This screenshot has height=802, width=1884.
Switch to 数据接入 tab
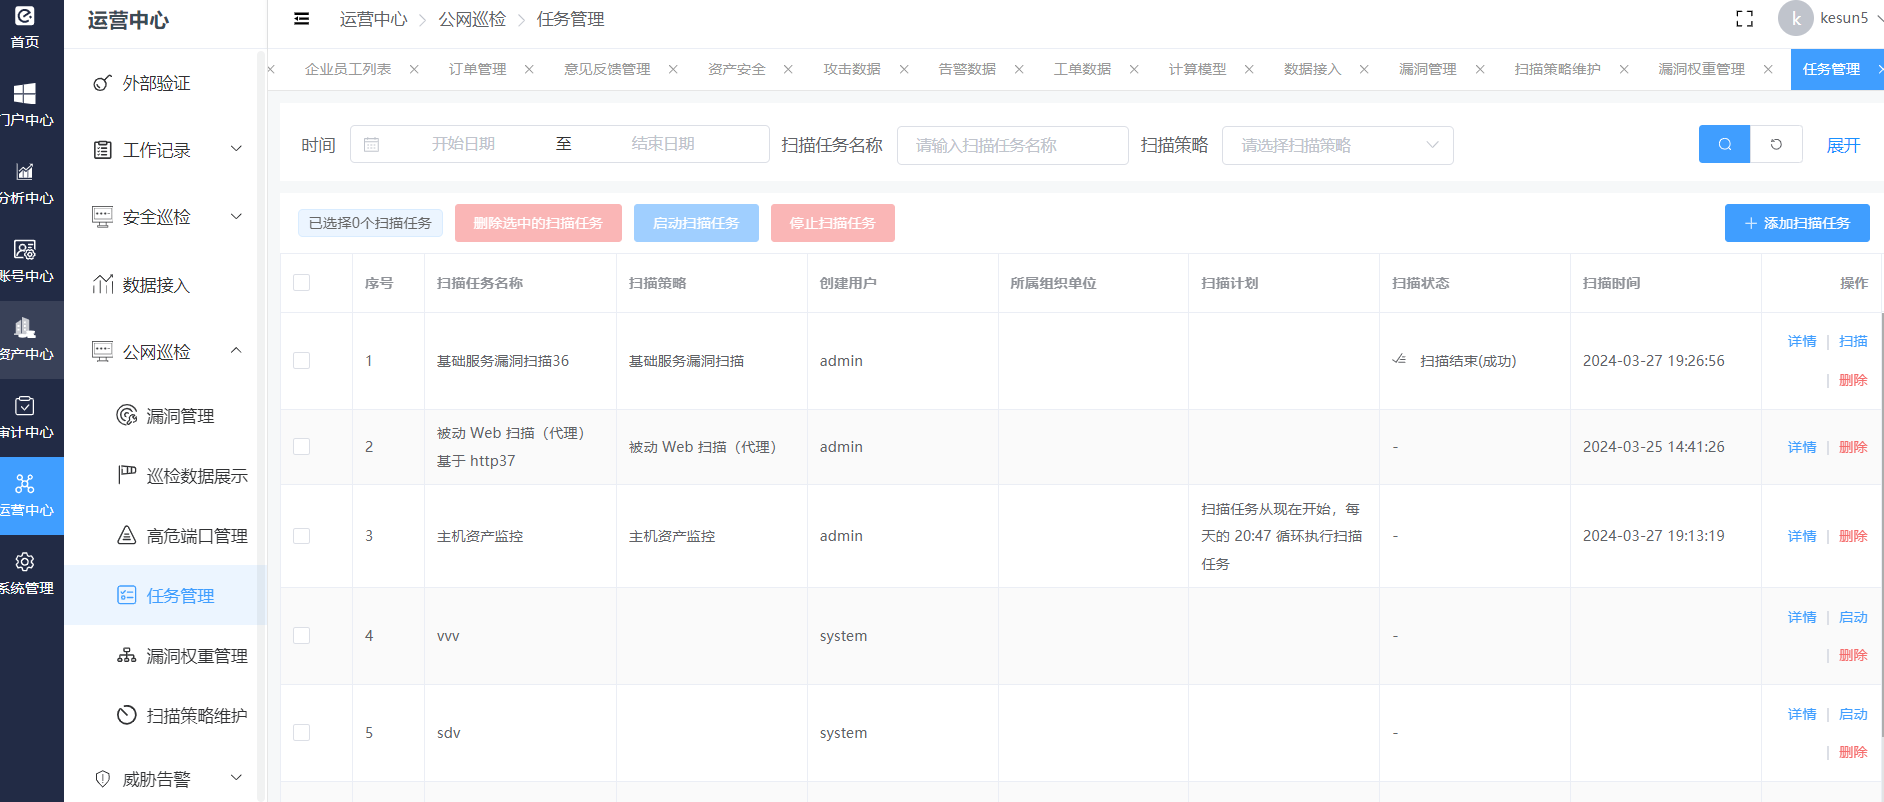click(1312, 69)
